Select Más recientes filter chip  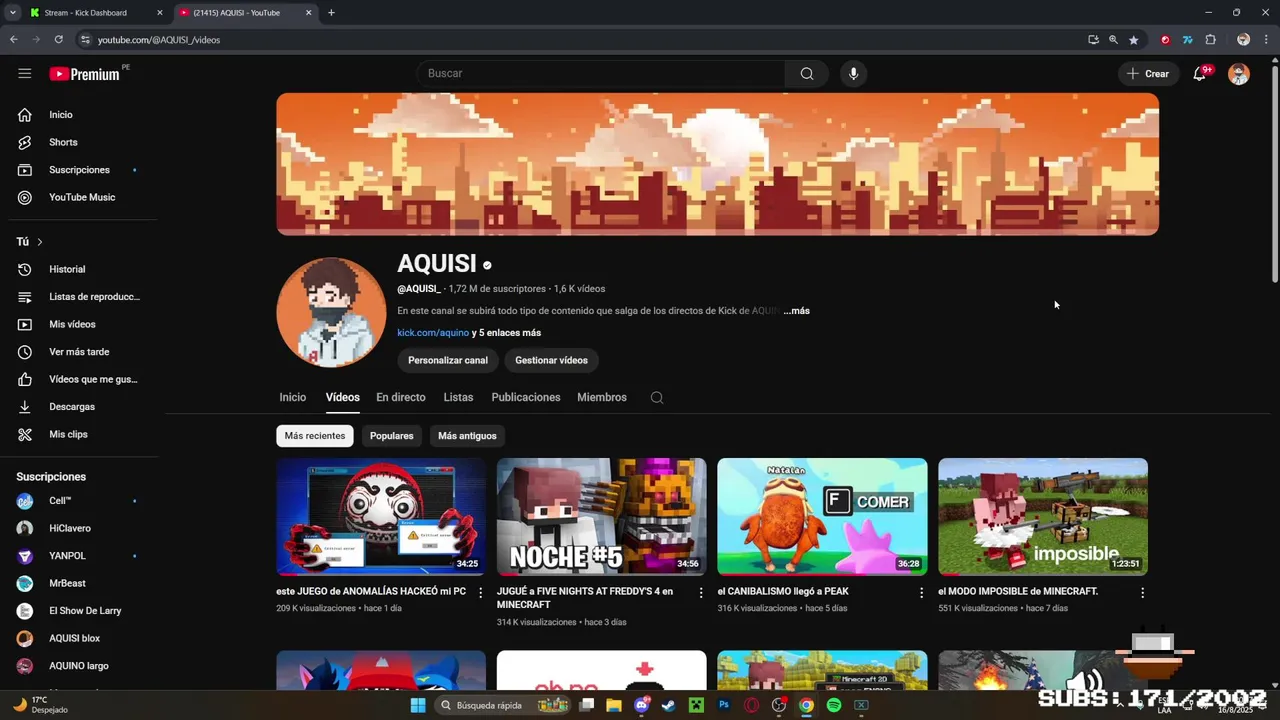tap(315, 436)
